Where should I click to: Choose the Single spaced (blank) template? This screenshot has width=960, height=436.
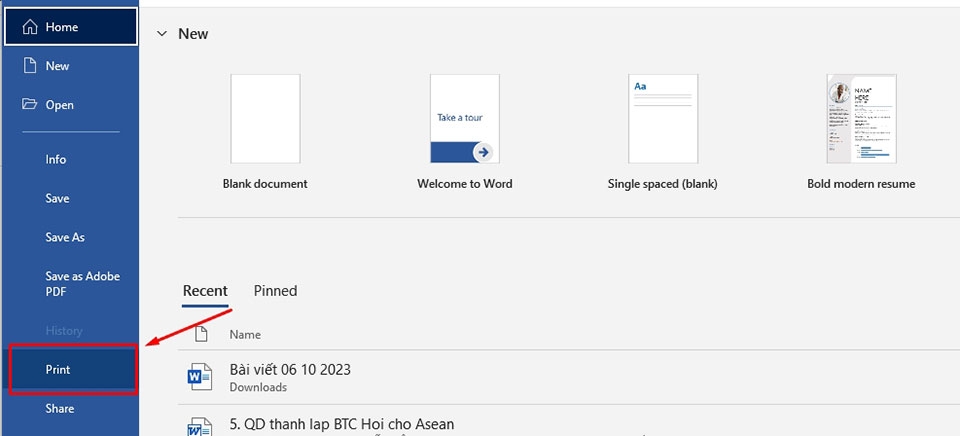pyautogui.click(x=663, y=119)
